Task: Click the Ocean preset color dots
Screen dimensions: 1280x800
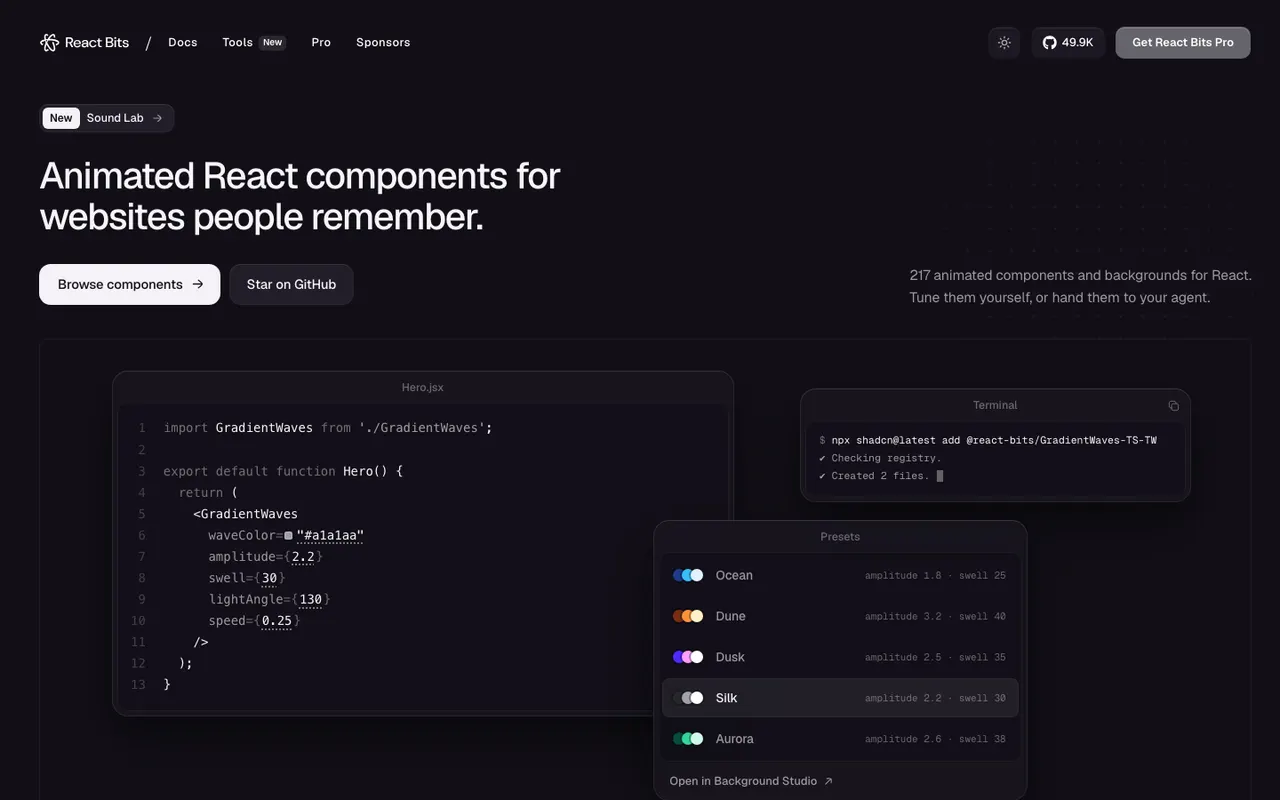Action: click(x=688, y=575)
